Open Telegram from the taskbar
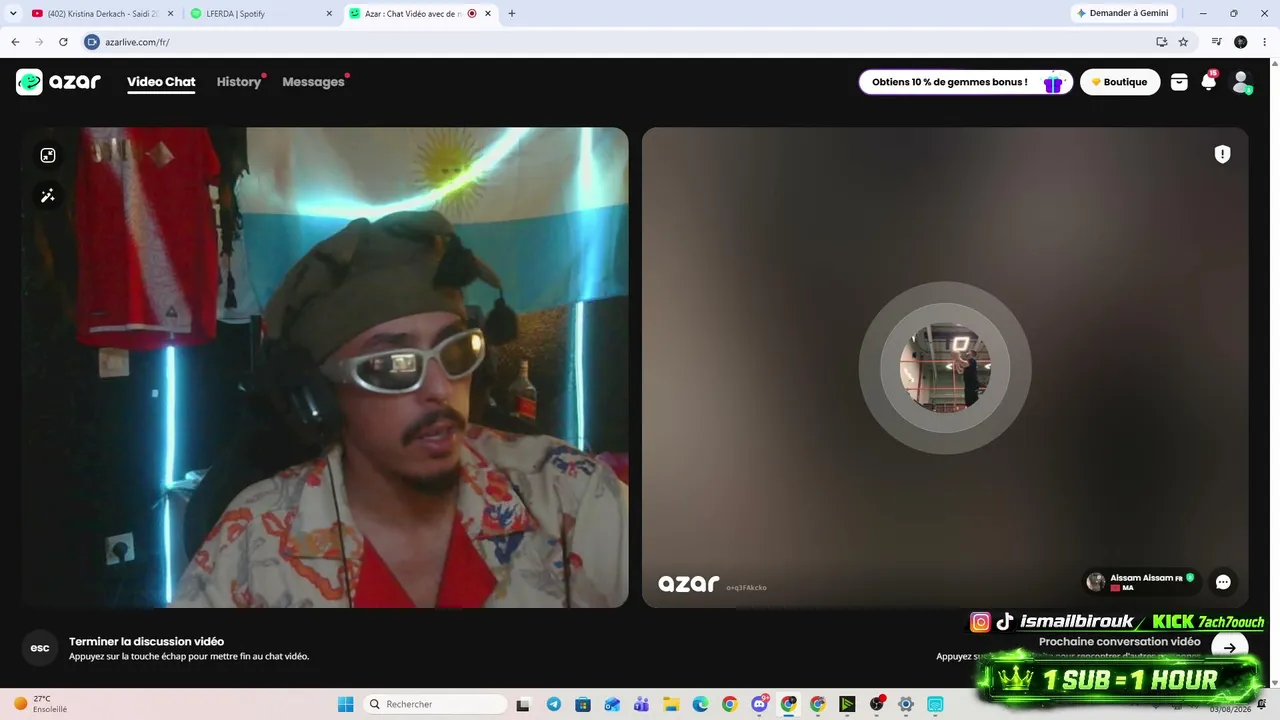Screen dimensions: 1280x720 point(554,704)
